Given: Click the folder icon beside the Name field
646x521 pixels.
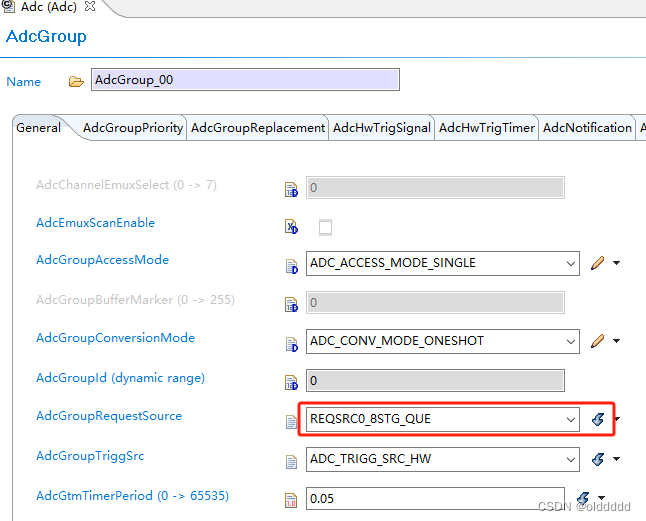Looking at the screenshot, I should (76, 82).
